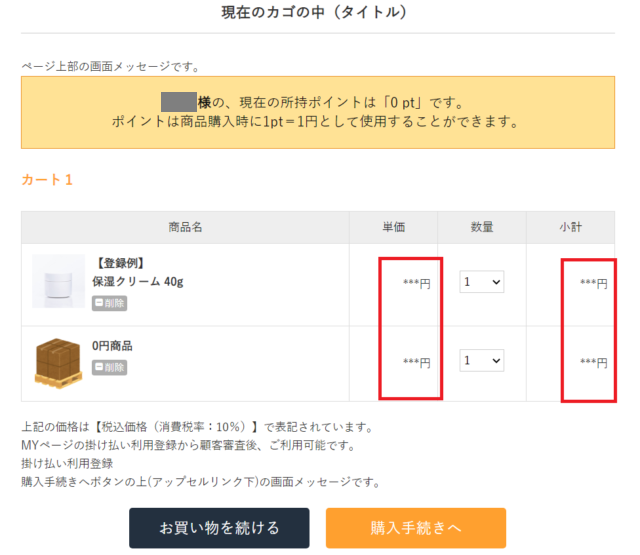Remove the 0円商品 item from cart
Screen dimensions: 640x555
click(x=109, y=367)
